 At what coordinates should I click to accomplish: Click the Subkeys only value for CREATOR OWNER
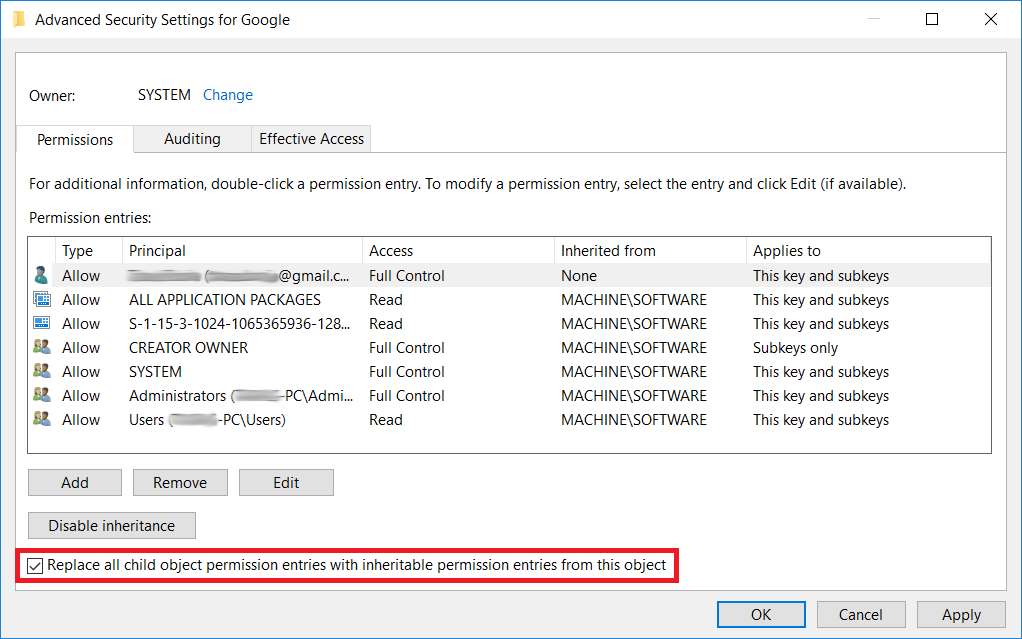click(795, 348)
